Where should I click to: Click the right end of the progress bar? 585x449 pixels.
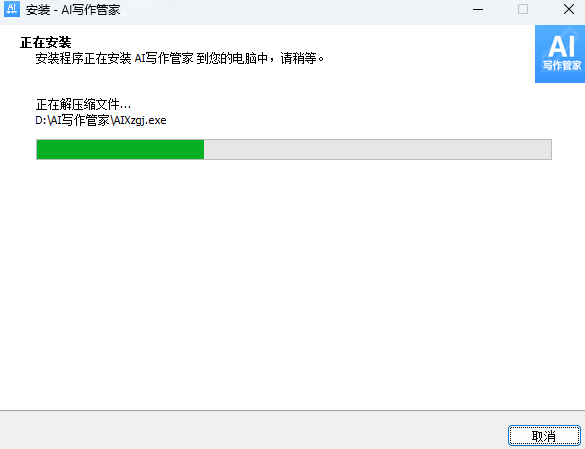[x=548, y=150]
